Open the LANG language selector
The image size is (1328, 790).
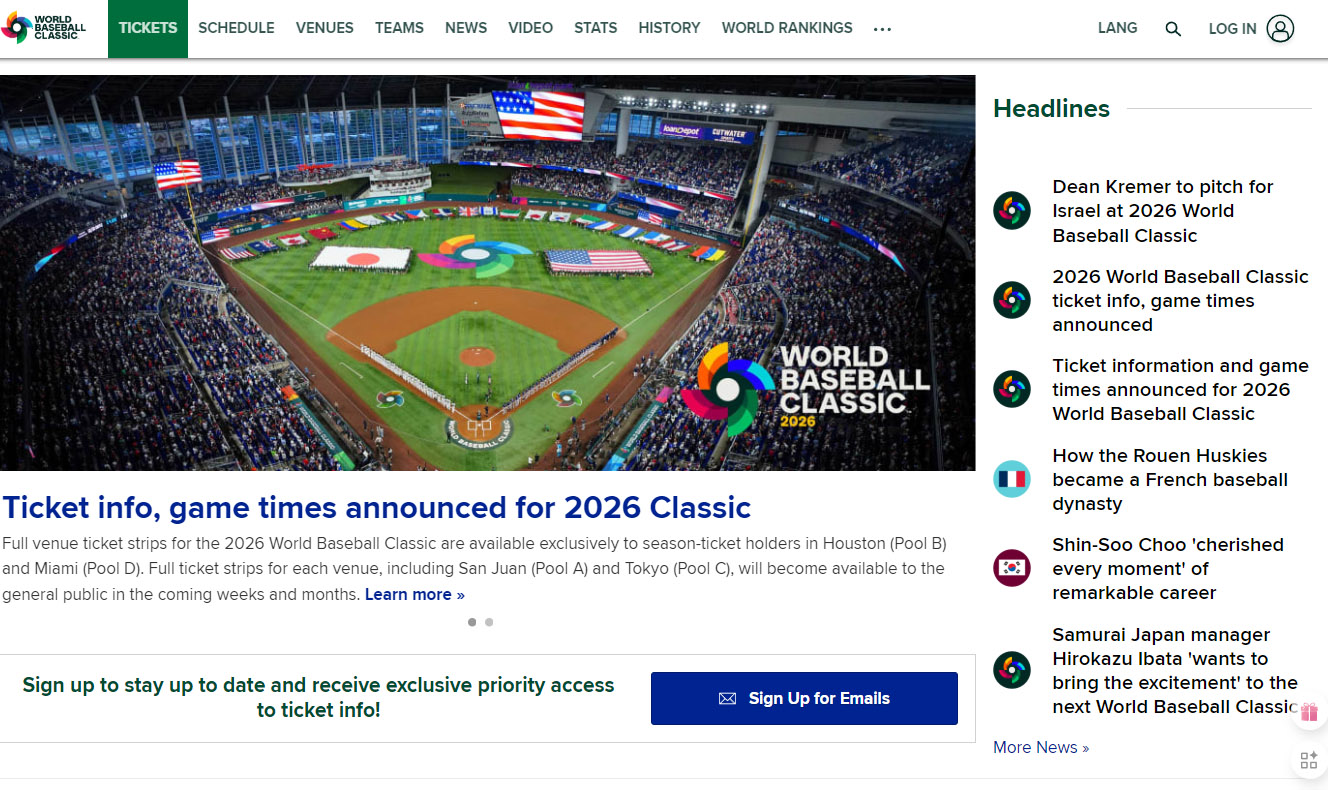(1117, 28)
